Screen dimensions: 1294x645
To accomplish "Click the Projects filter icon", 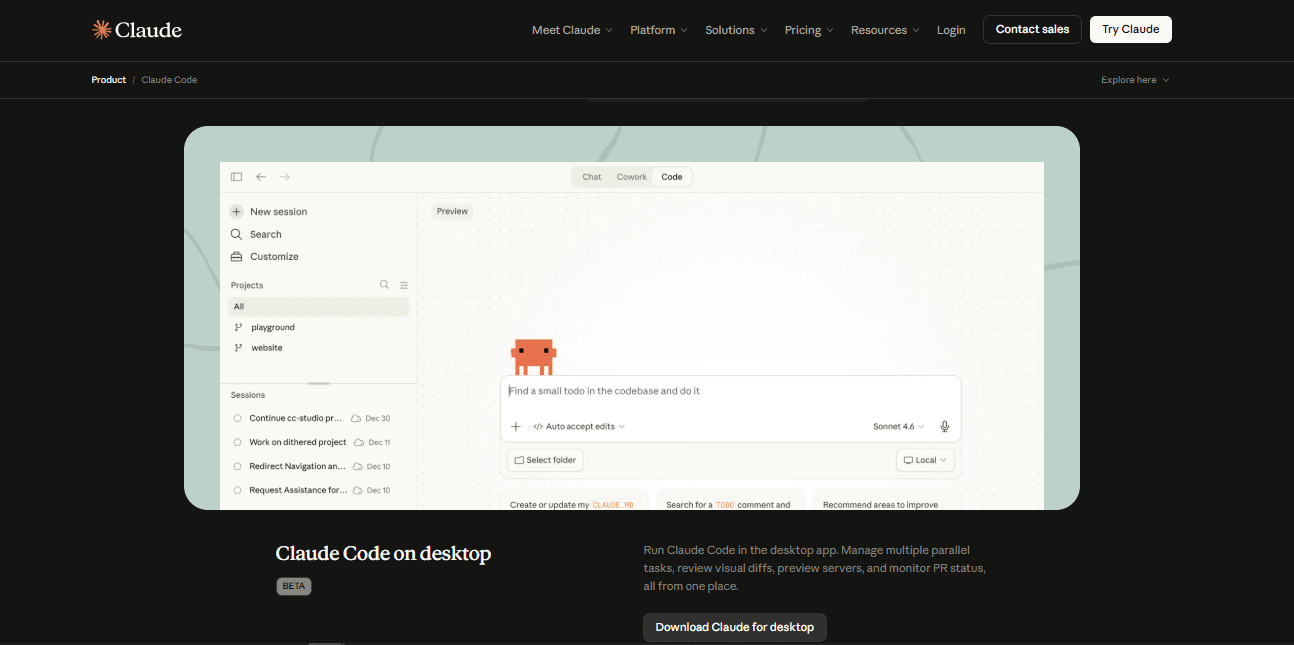I will pos(404,285).
